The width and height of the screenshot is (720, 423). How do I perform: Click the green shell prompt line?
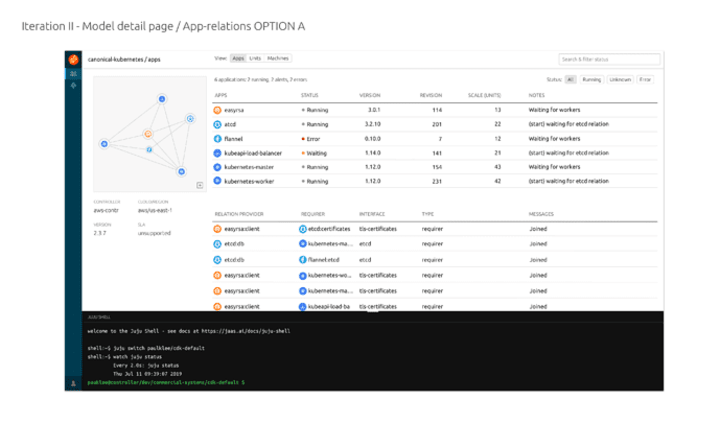(x=166, y=382)
